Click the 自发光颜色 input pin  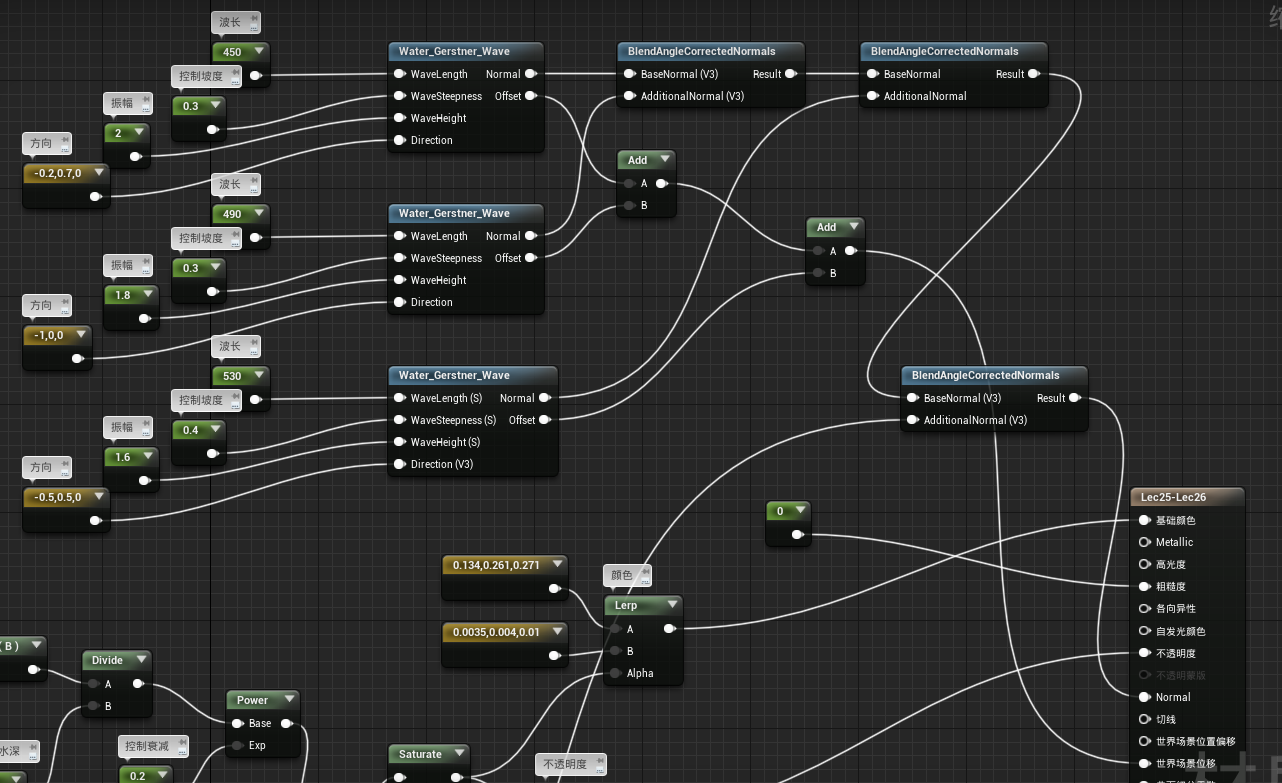tap(1145, 631)
